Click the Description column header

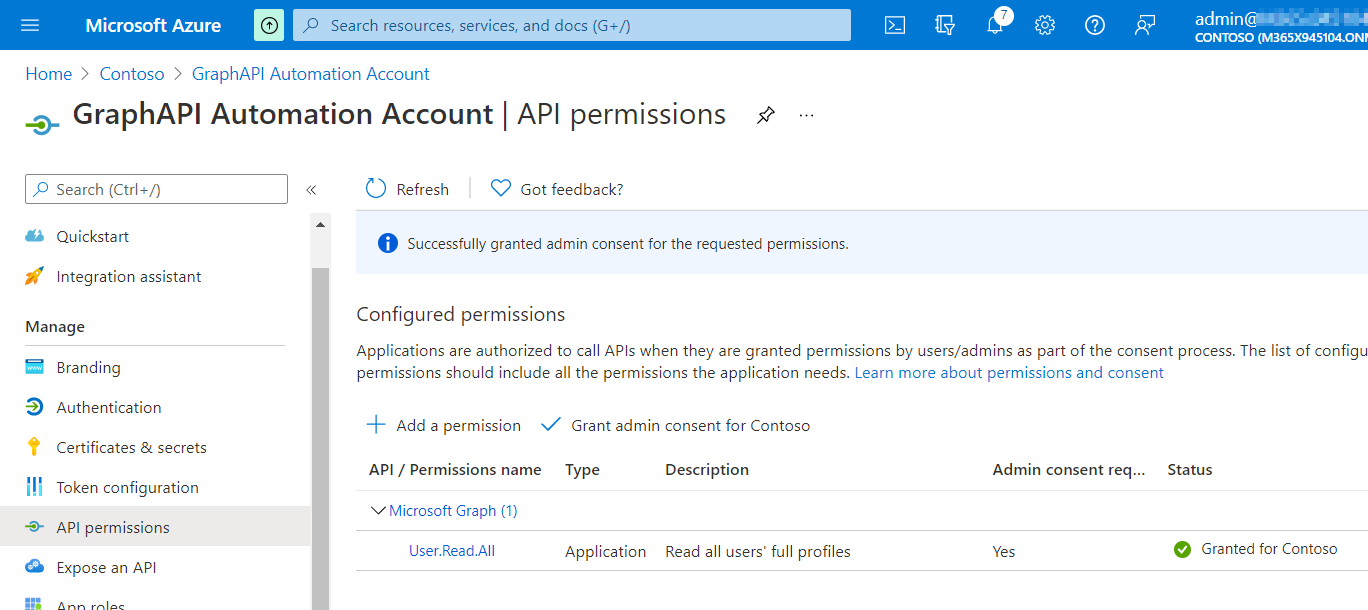point(707,470)
